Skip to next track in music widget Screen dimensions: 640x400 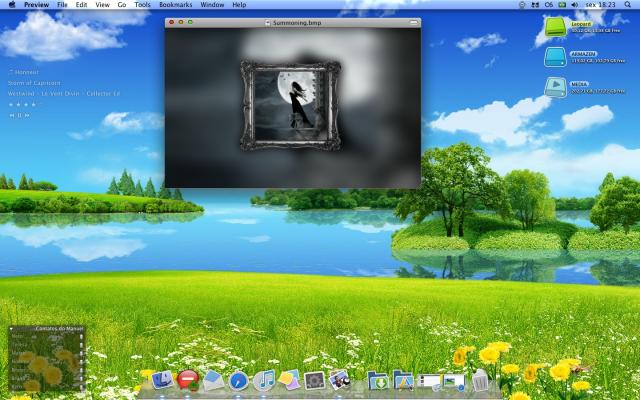point(27,116)
